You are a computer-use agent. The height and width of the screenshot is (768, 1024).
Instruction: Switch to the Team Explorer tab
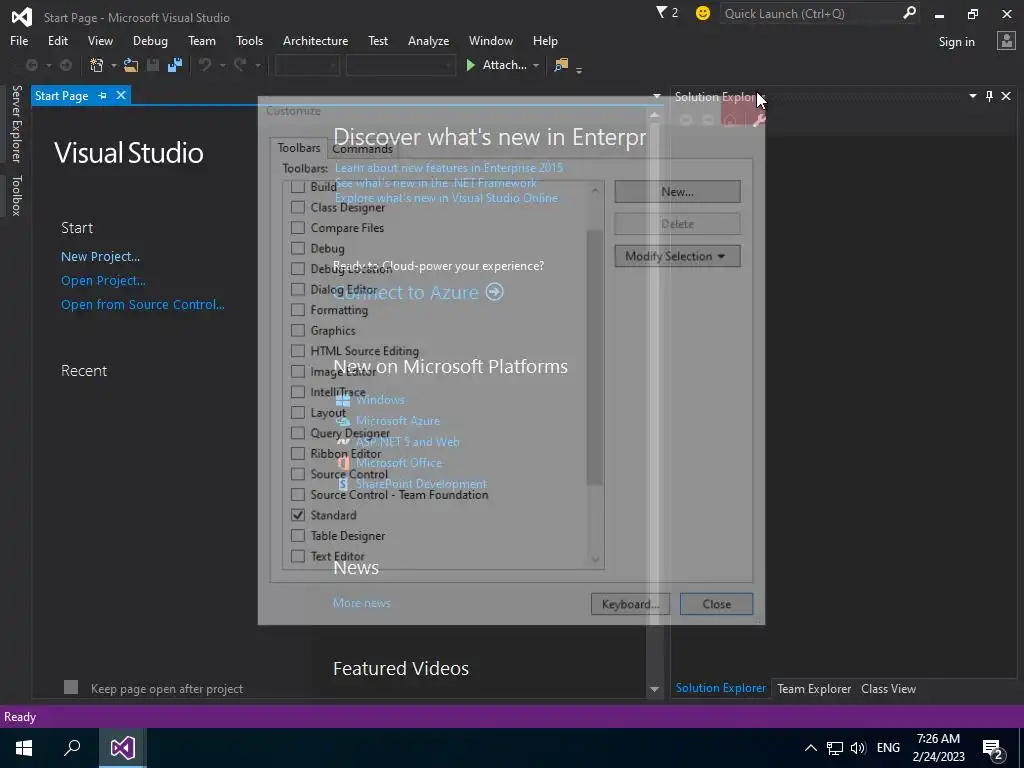coord(814,688)
